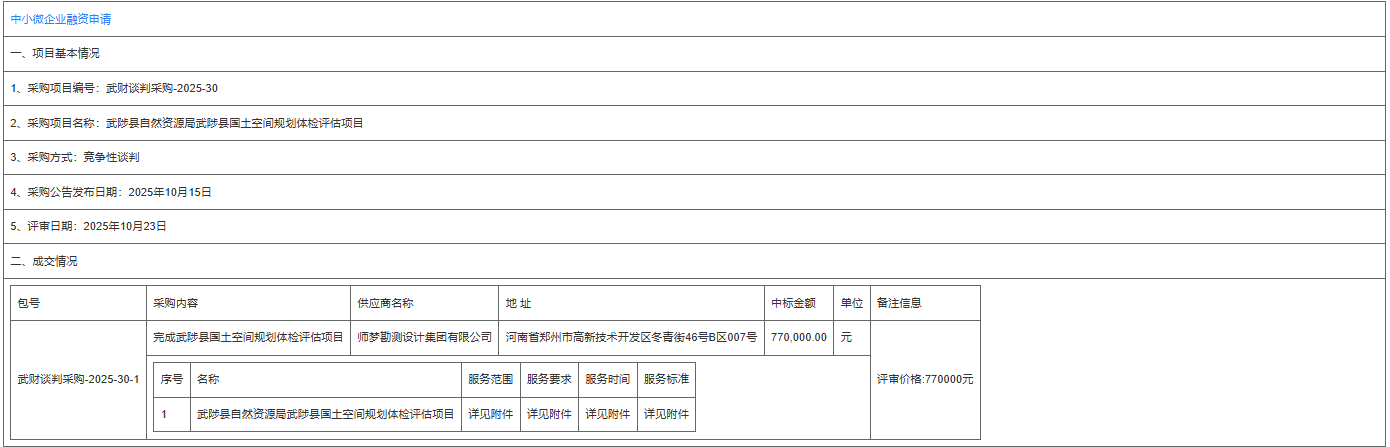
Task: Click 详见附件 under the 服务时间 column
Action: (x=607, y=414)
